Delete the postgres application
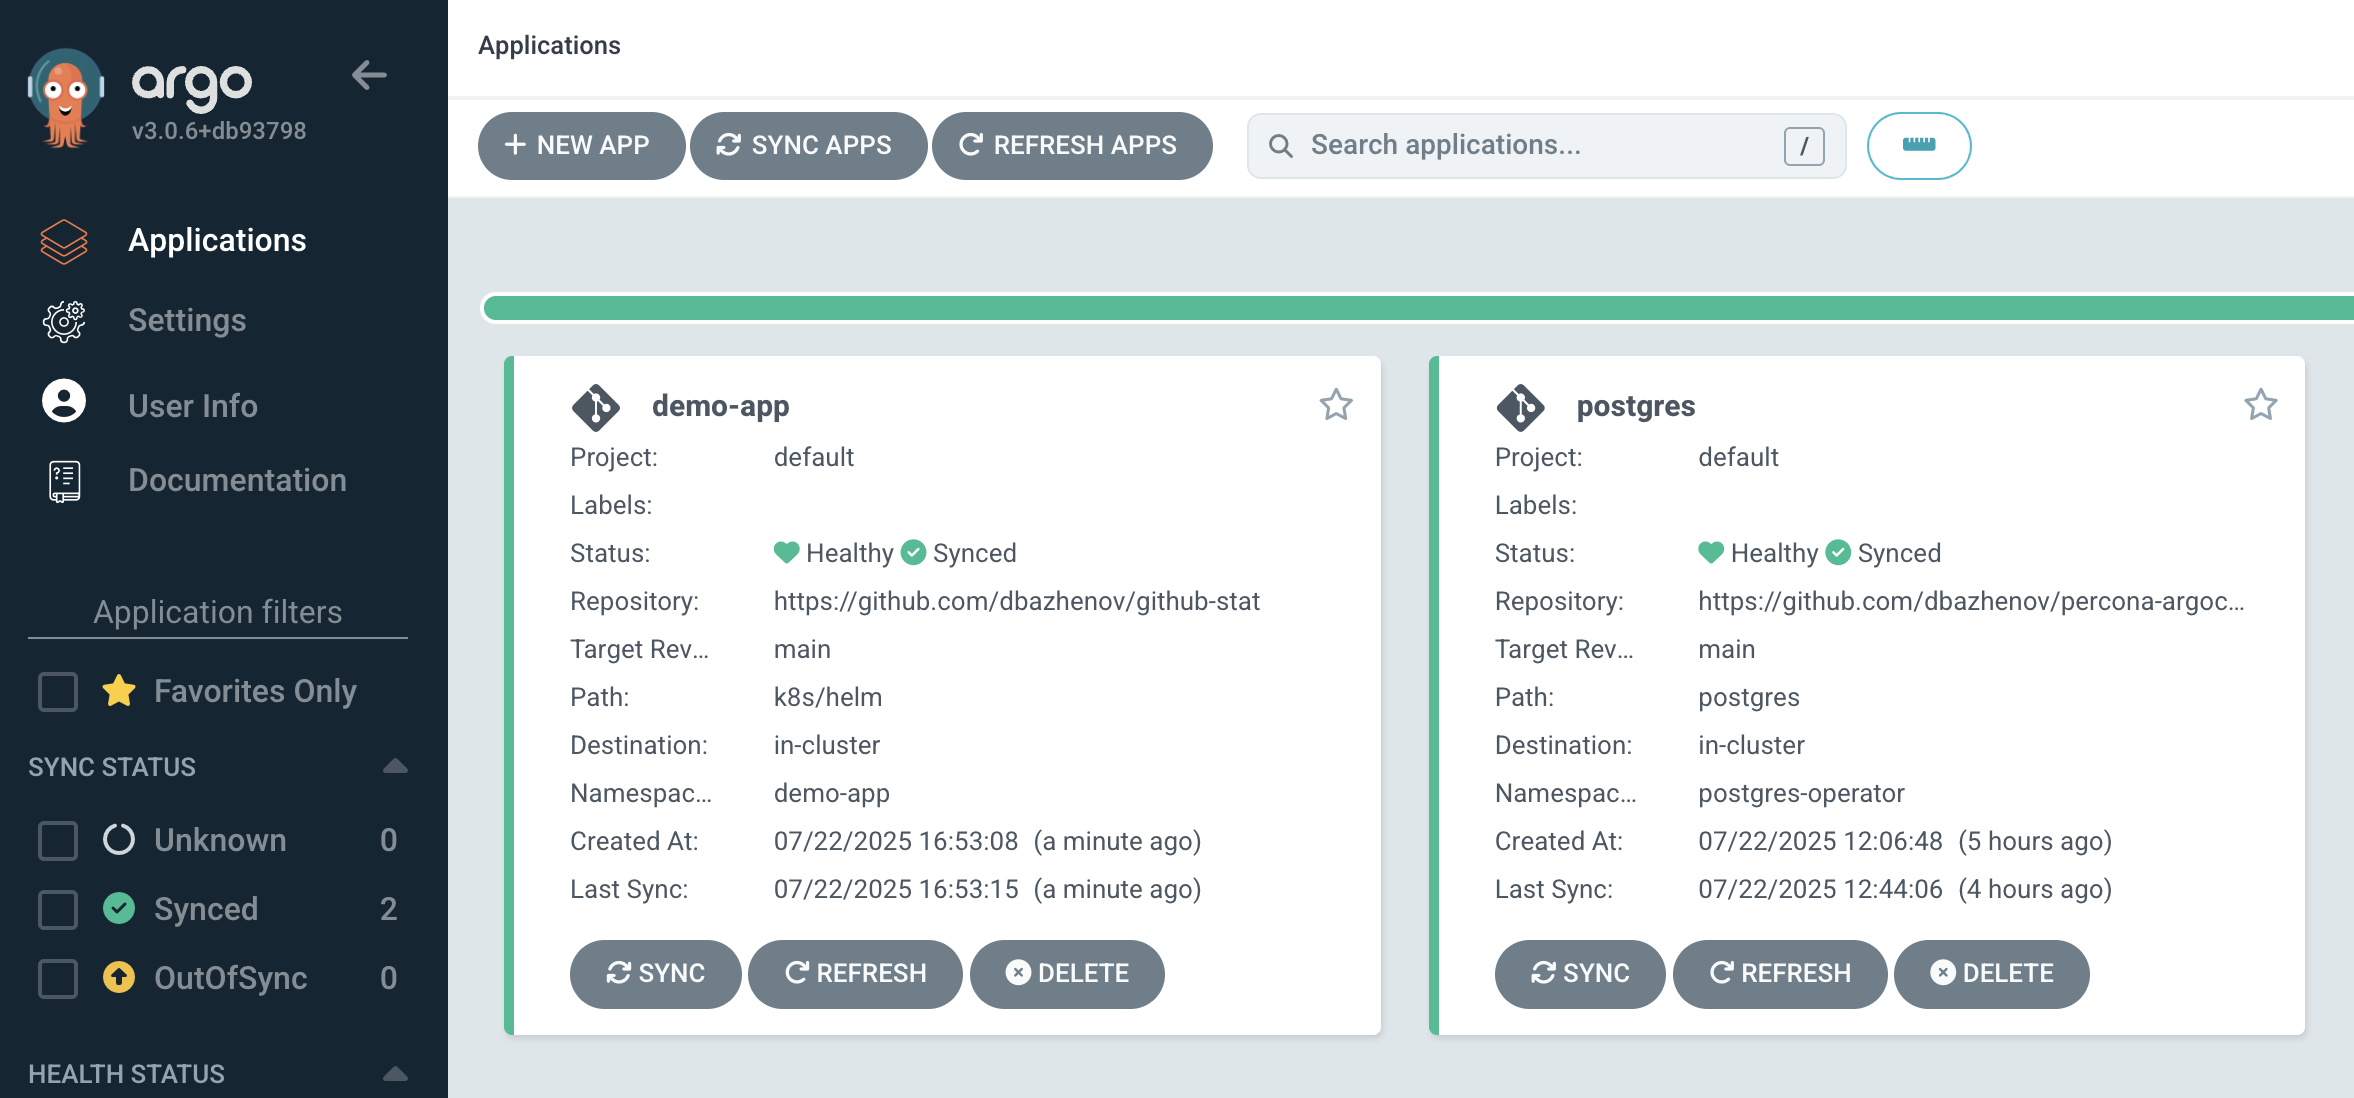This screenshot has width=2354, height=1098. click(x=1992, y=973)
